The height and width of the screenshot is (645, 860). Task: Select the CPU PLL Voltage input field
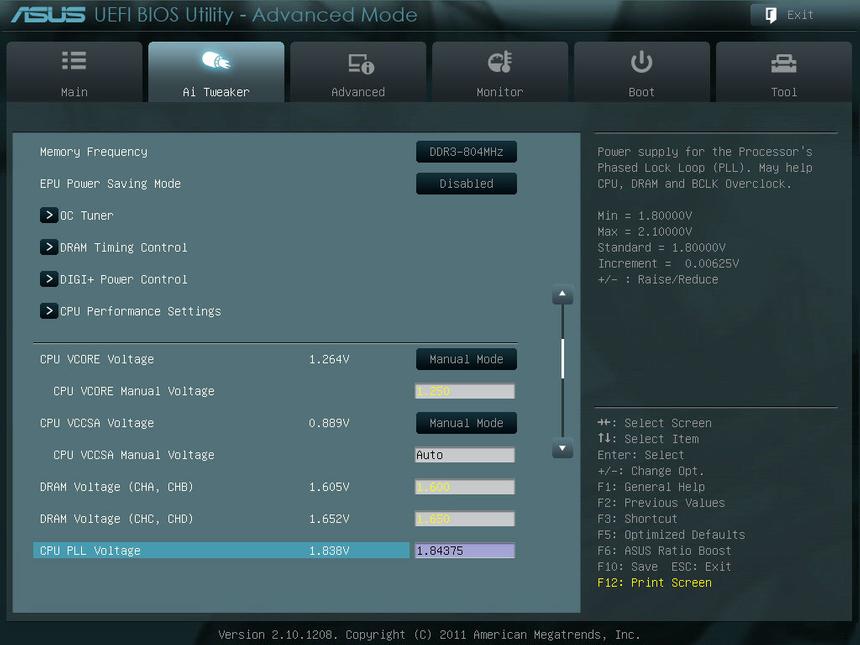[464, 551]
